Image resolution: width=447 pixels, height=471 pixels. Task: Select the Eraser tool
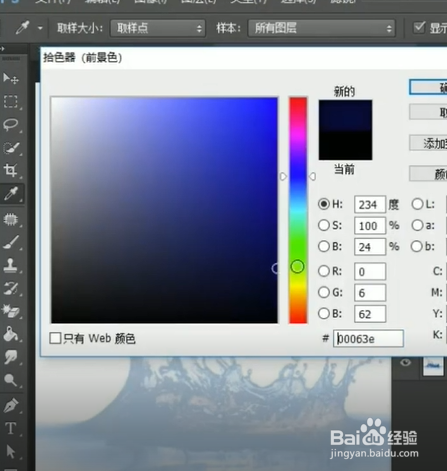tap(11, 311)
